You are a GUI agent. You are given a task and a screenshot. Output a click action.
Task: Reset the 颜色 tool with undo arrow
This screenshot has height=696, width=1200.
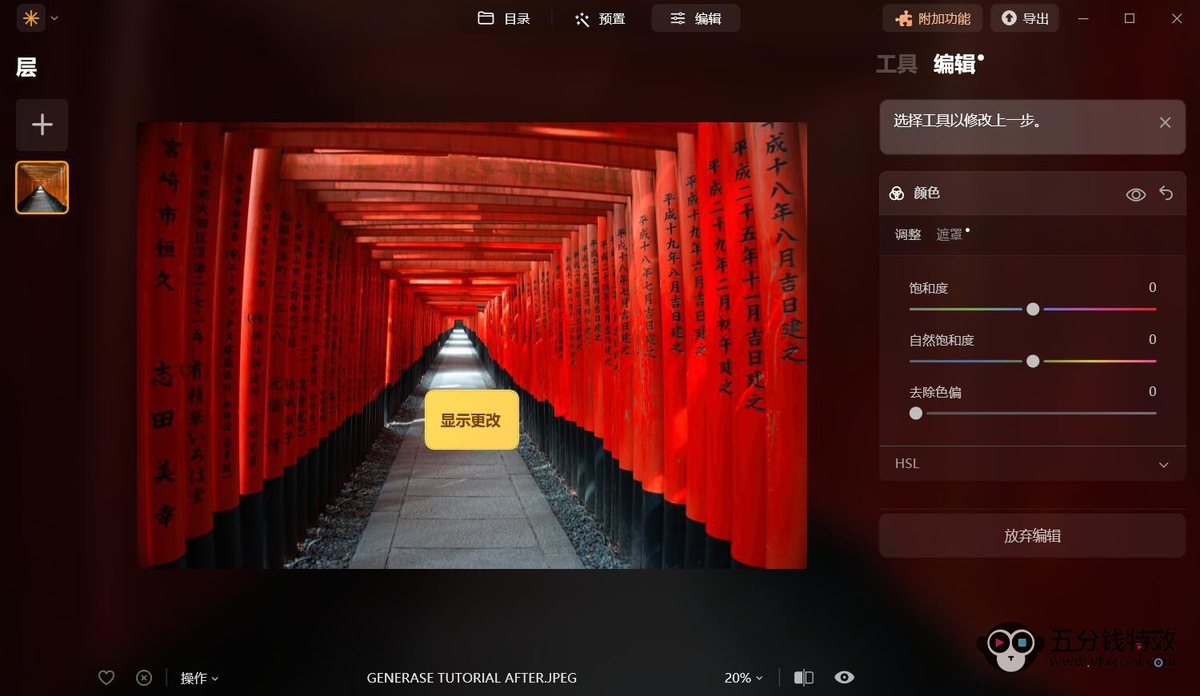pyautogui.click(x=1166, y=194)
